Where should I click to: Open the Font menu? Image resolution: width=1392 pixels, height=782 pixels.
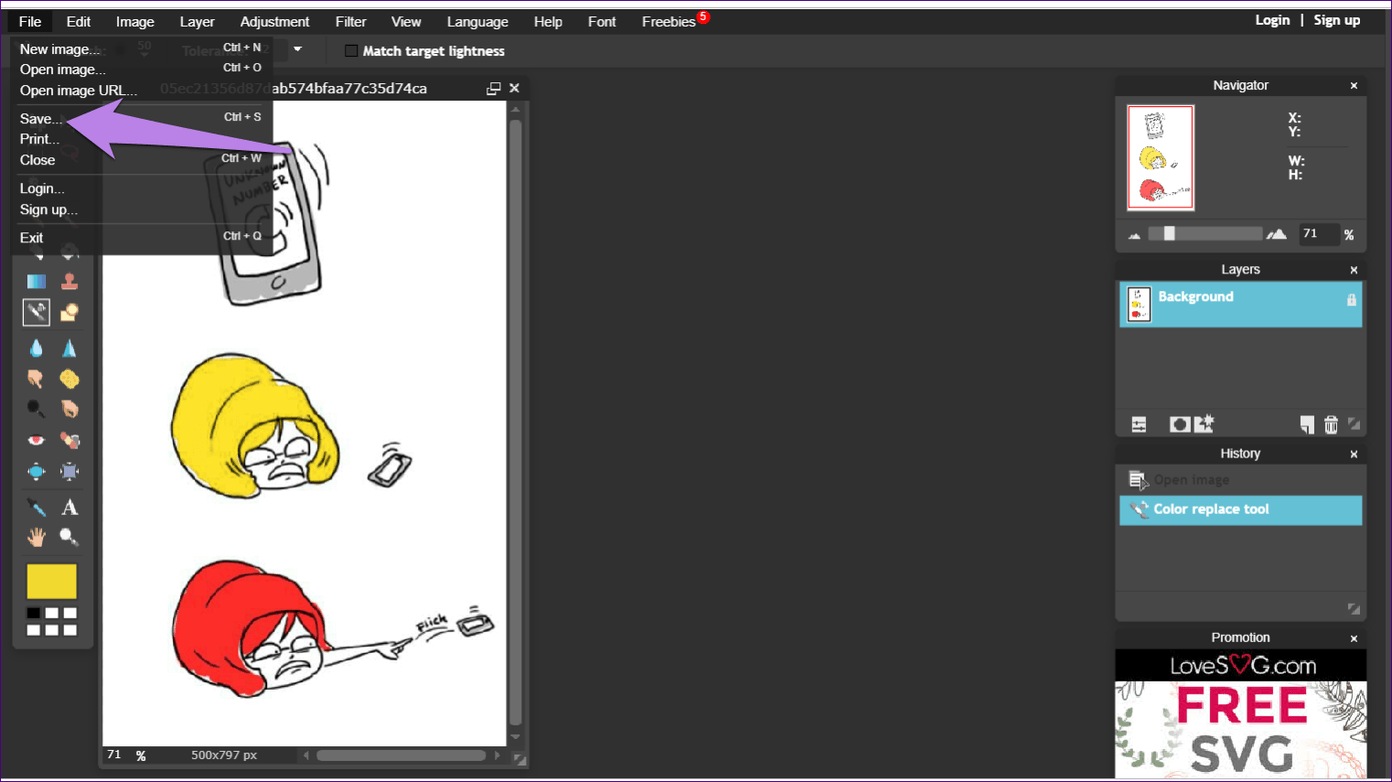point(602,21)
